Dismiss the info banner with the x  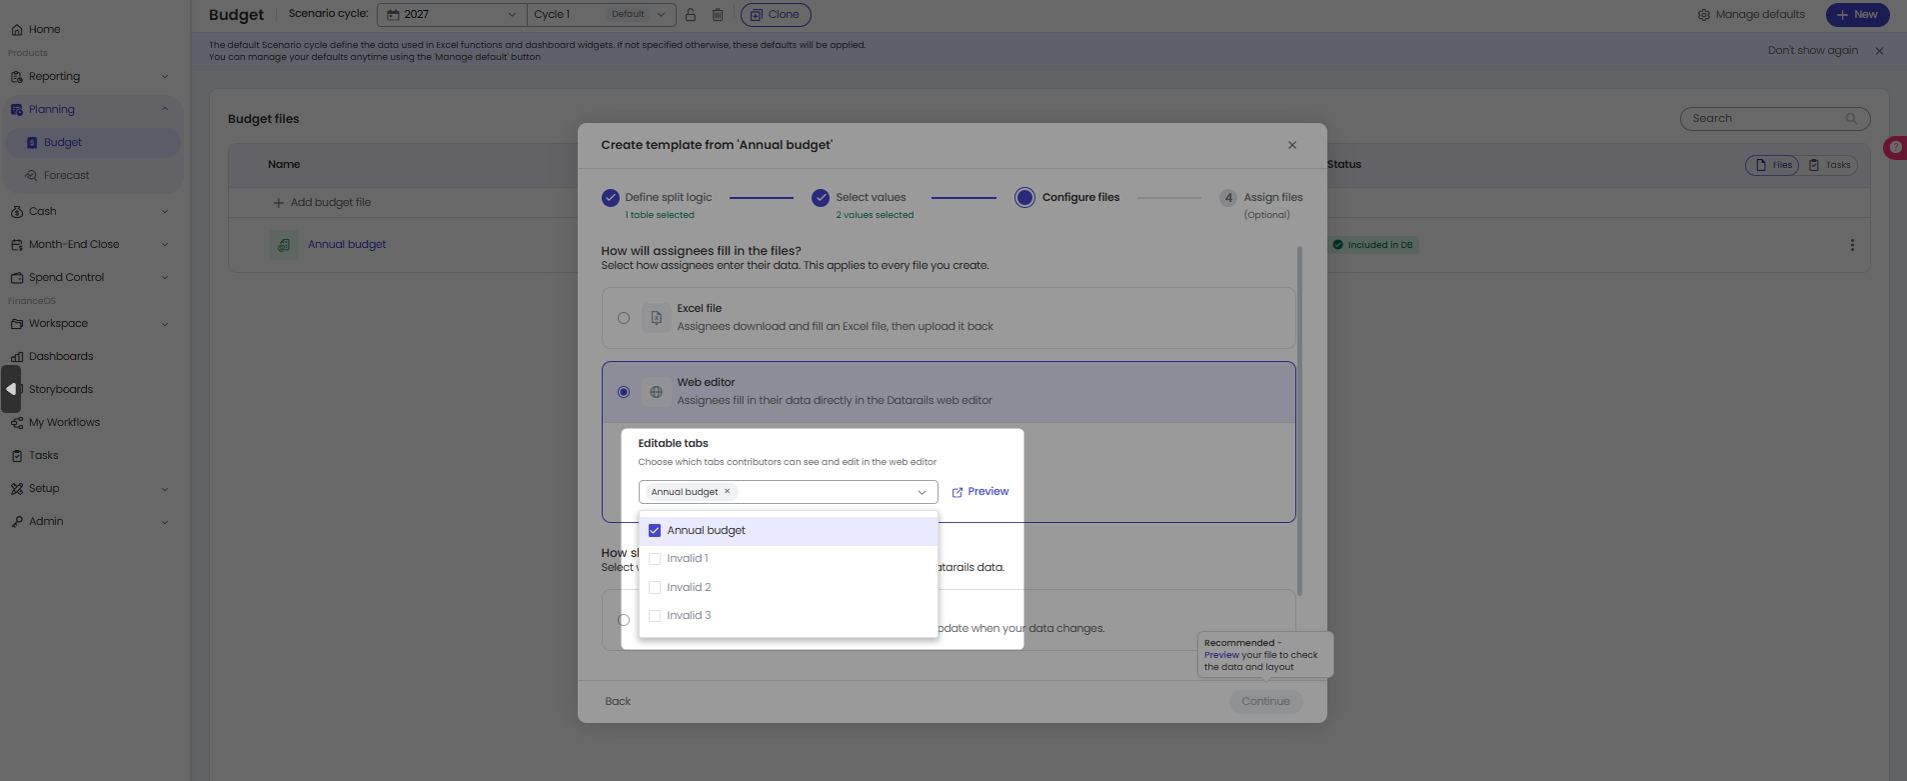[x=1879, y=51]
